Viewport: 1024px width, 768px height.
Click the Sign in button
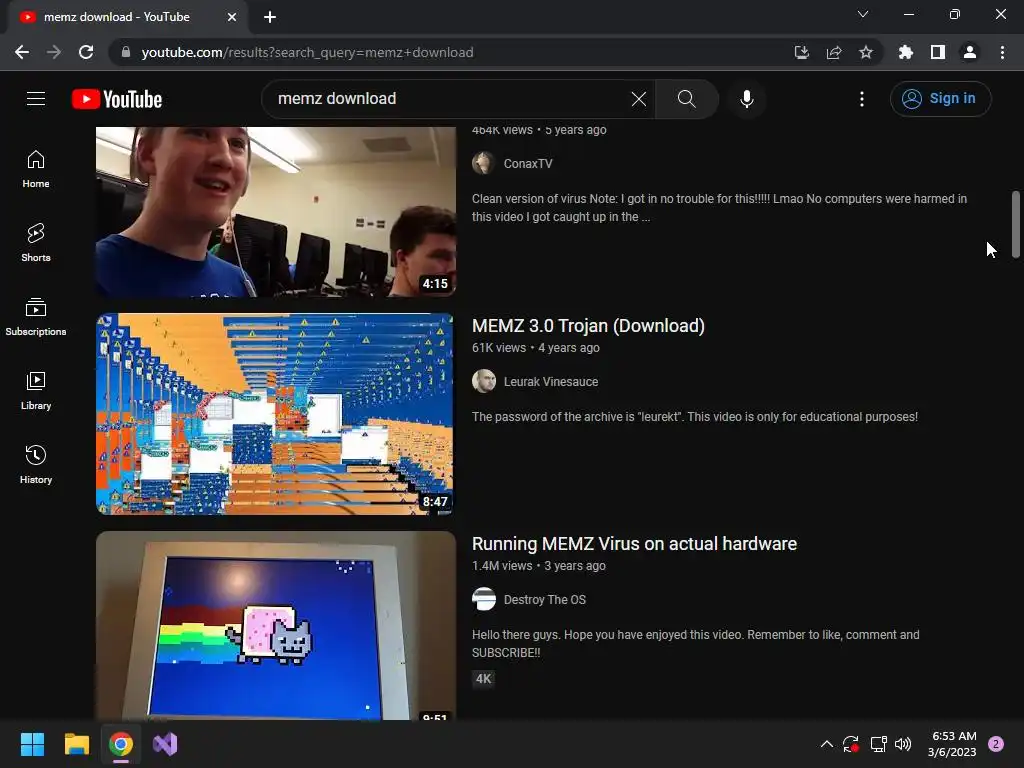coord(940,99)
